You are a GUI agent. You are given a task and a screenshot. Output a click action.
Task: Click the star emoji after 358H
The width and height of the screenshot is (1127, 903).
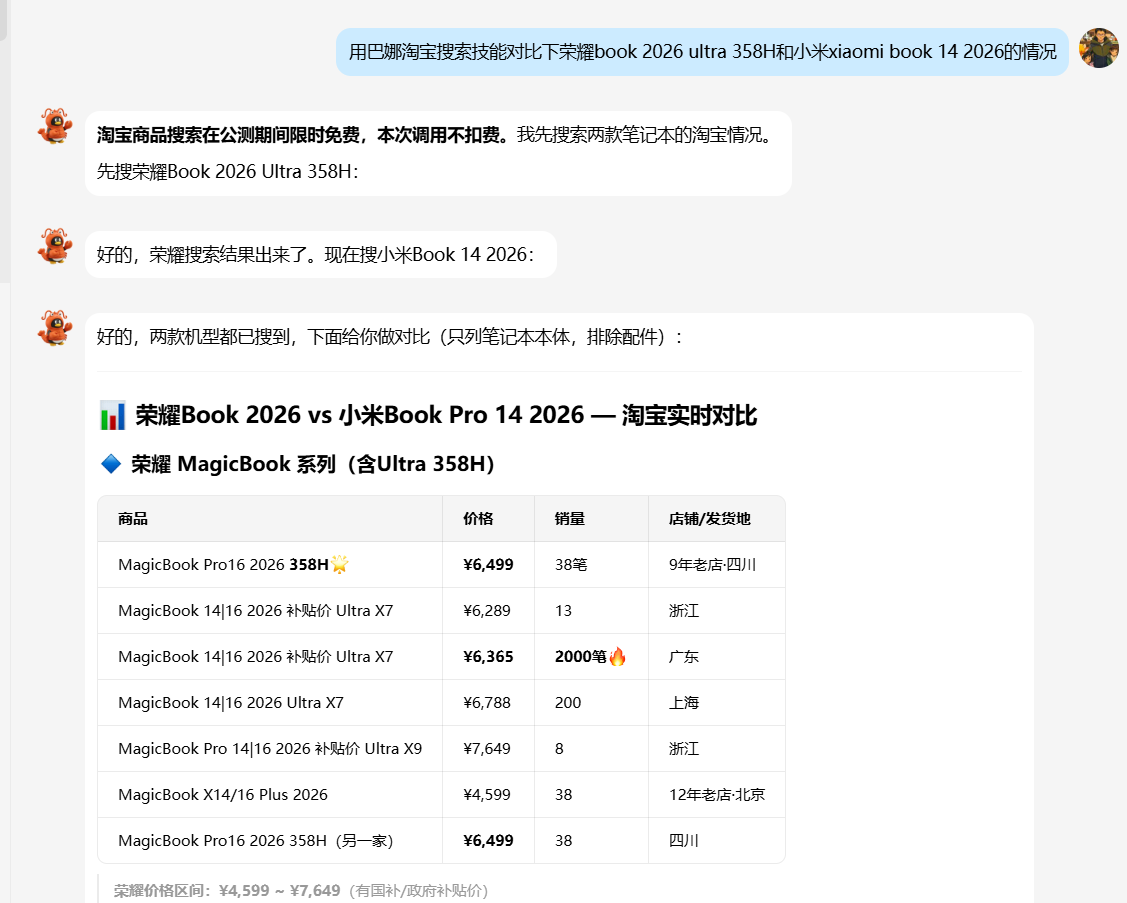point(340,564)
